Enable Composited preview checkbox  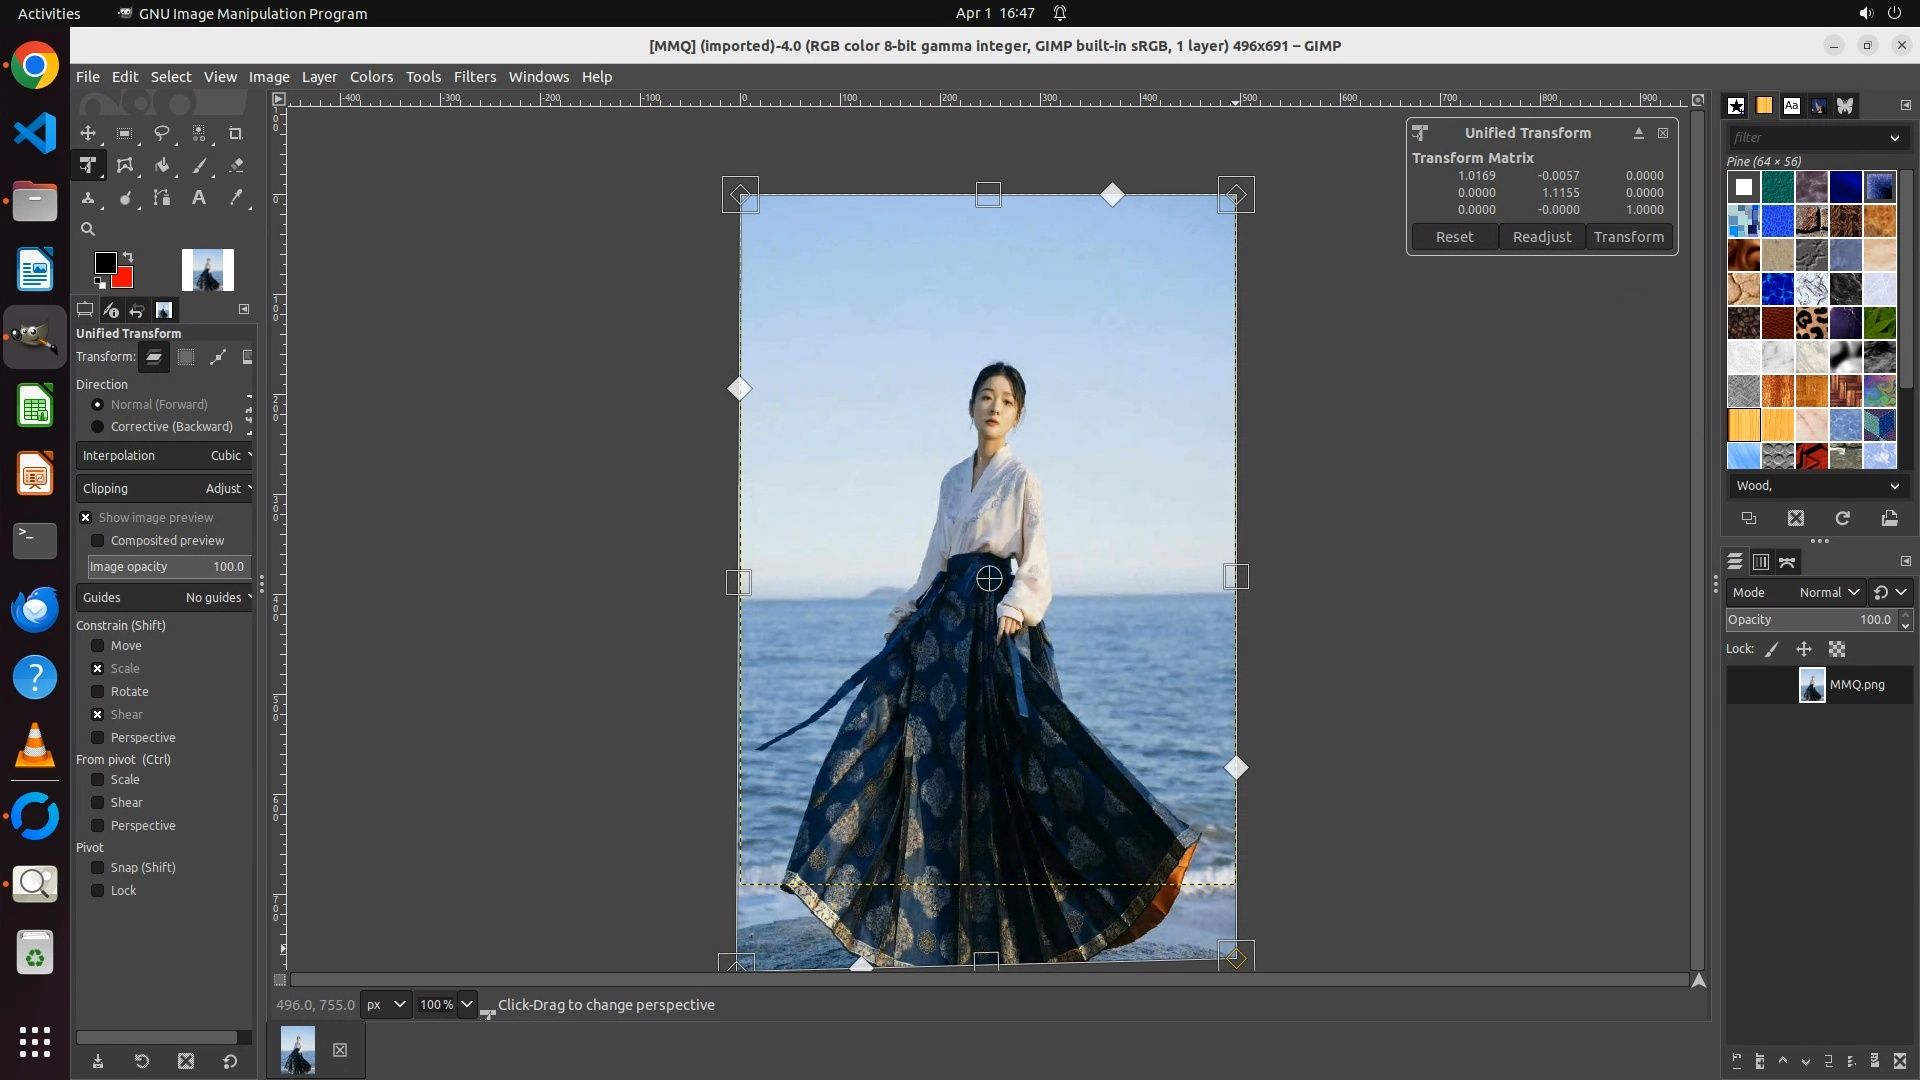click(98, 541)
